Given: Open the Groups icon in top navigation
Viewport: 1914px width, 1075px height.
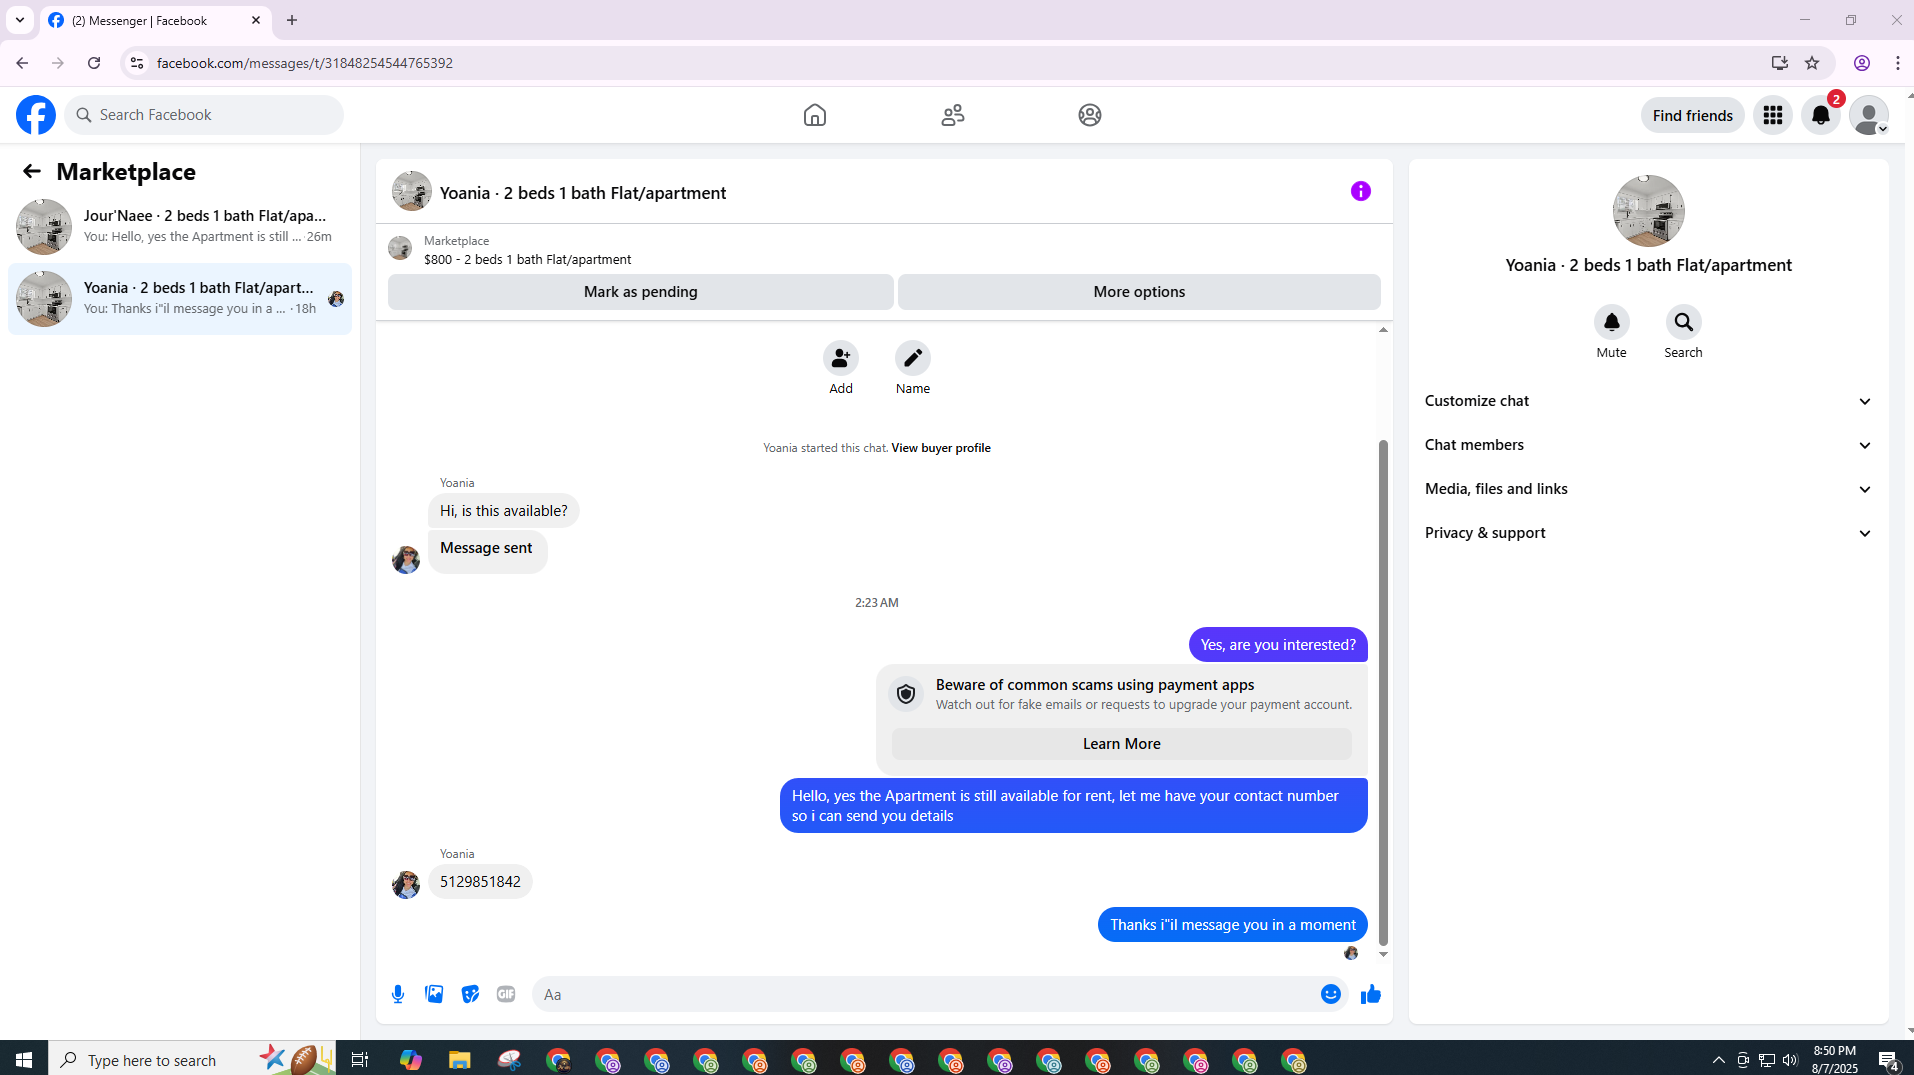Looking at the screenshot, I should pyautogui.click(x=1090, y=115).
